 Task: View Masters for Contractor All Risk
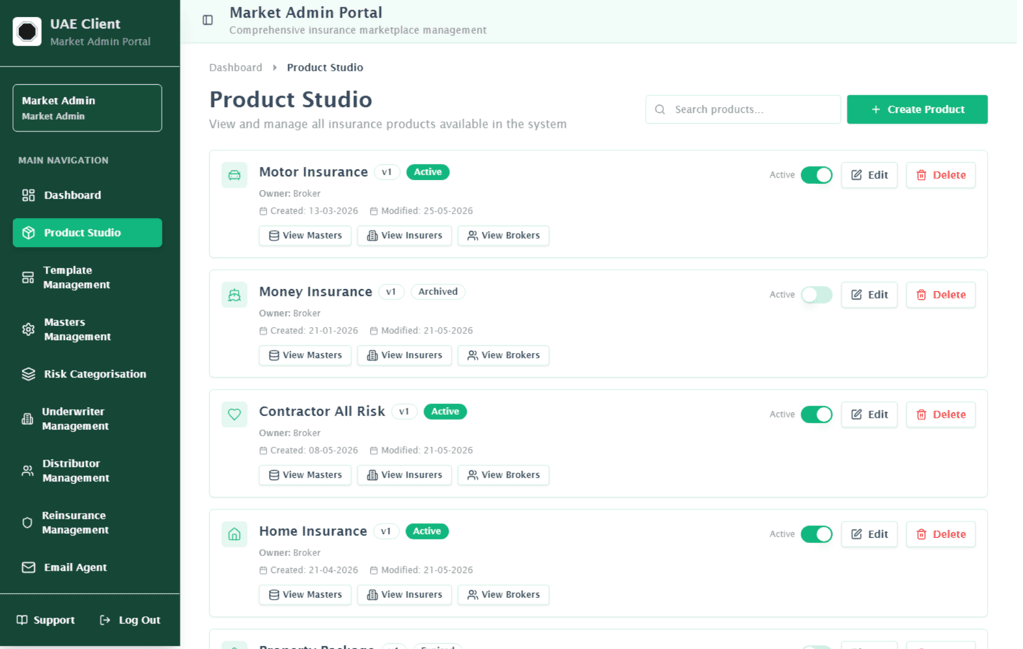305,475
